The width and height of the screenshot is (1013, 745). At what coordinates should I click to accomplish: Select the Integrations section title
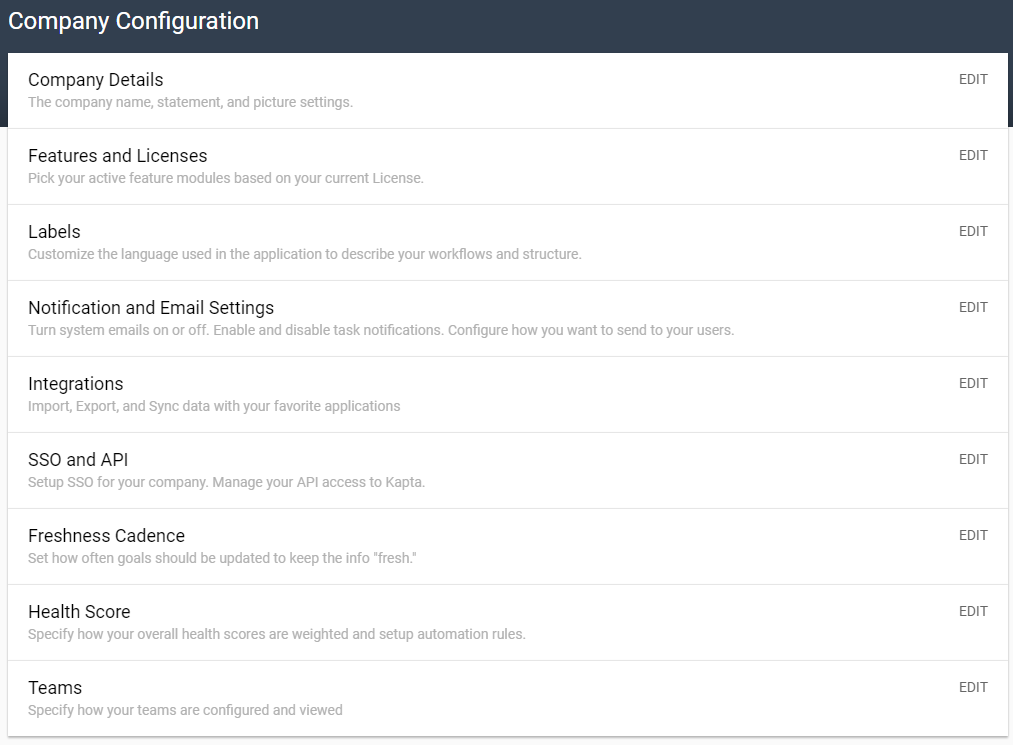click(75, 384)
